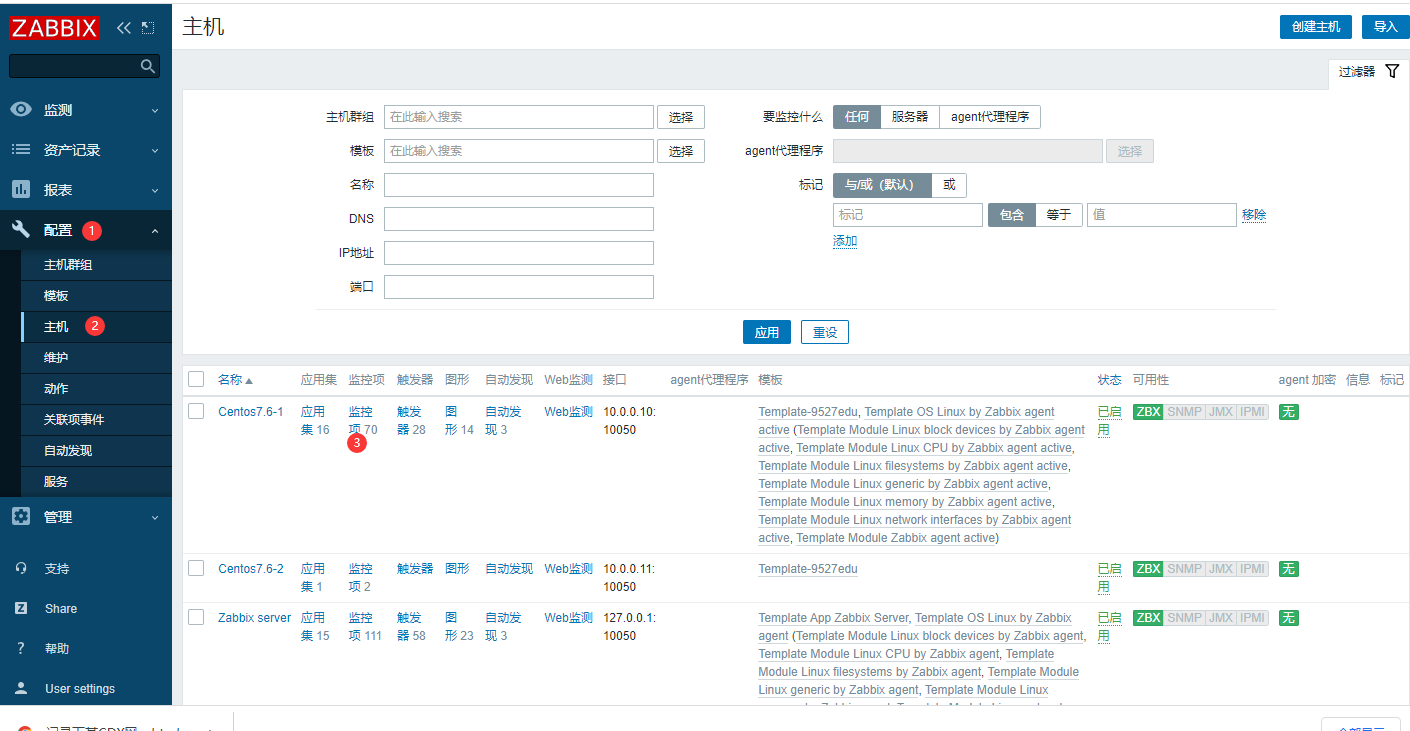Click ZBX badge for Zabbix server
Screen dimensions: 1410x731
click(1148, 618)
